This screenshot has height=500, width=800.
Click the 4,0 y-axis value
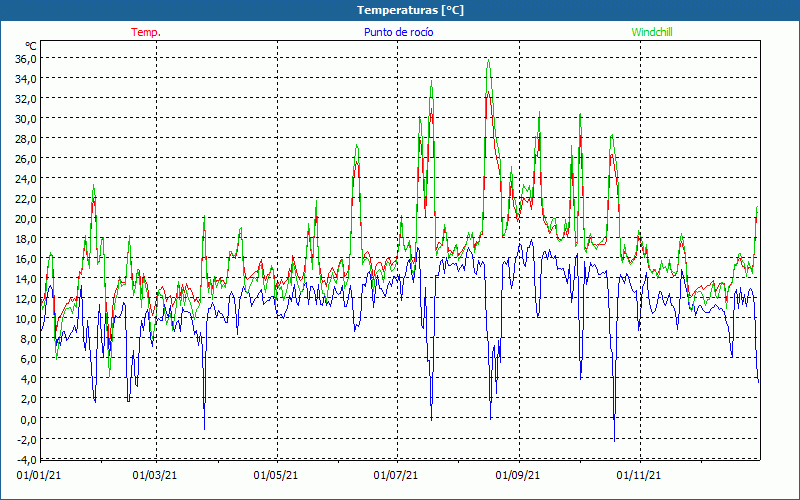tap(29, 379)
